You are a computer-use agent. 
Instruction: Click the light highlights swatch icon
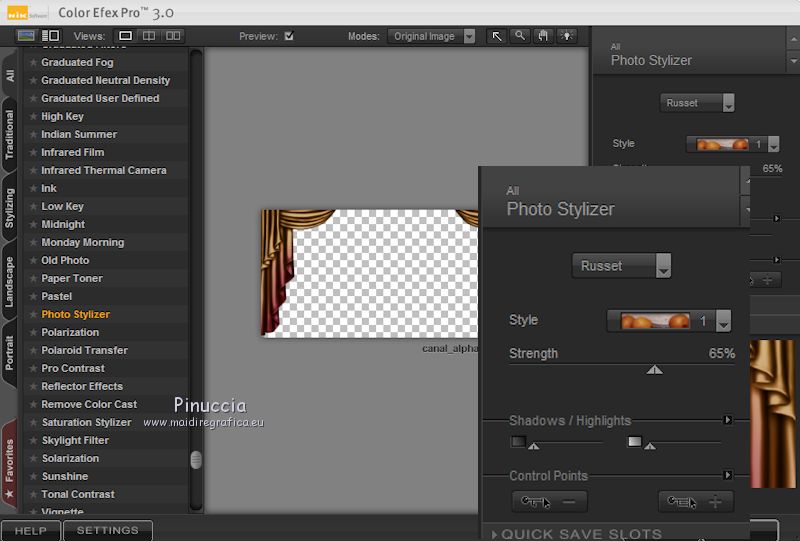(x=634, y=441)
